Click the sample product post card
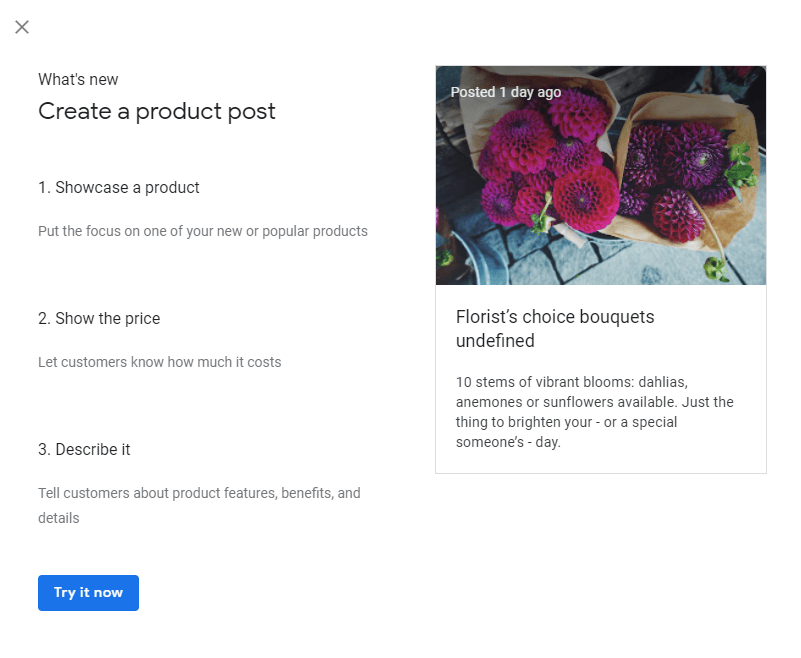The height and width of the screenshot is (658, 801). (600, 265)
